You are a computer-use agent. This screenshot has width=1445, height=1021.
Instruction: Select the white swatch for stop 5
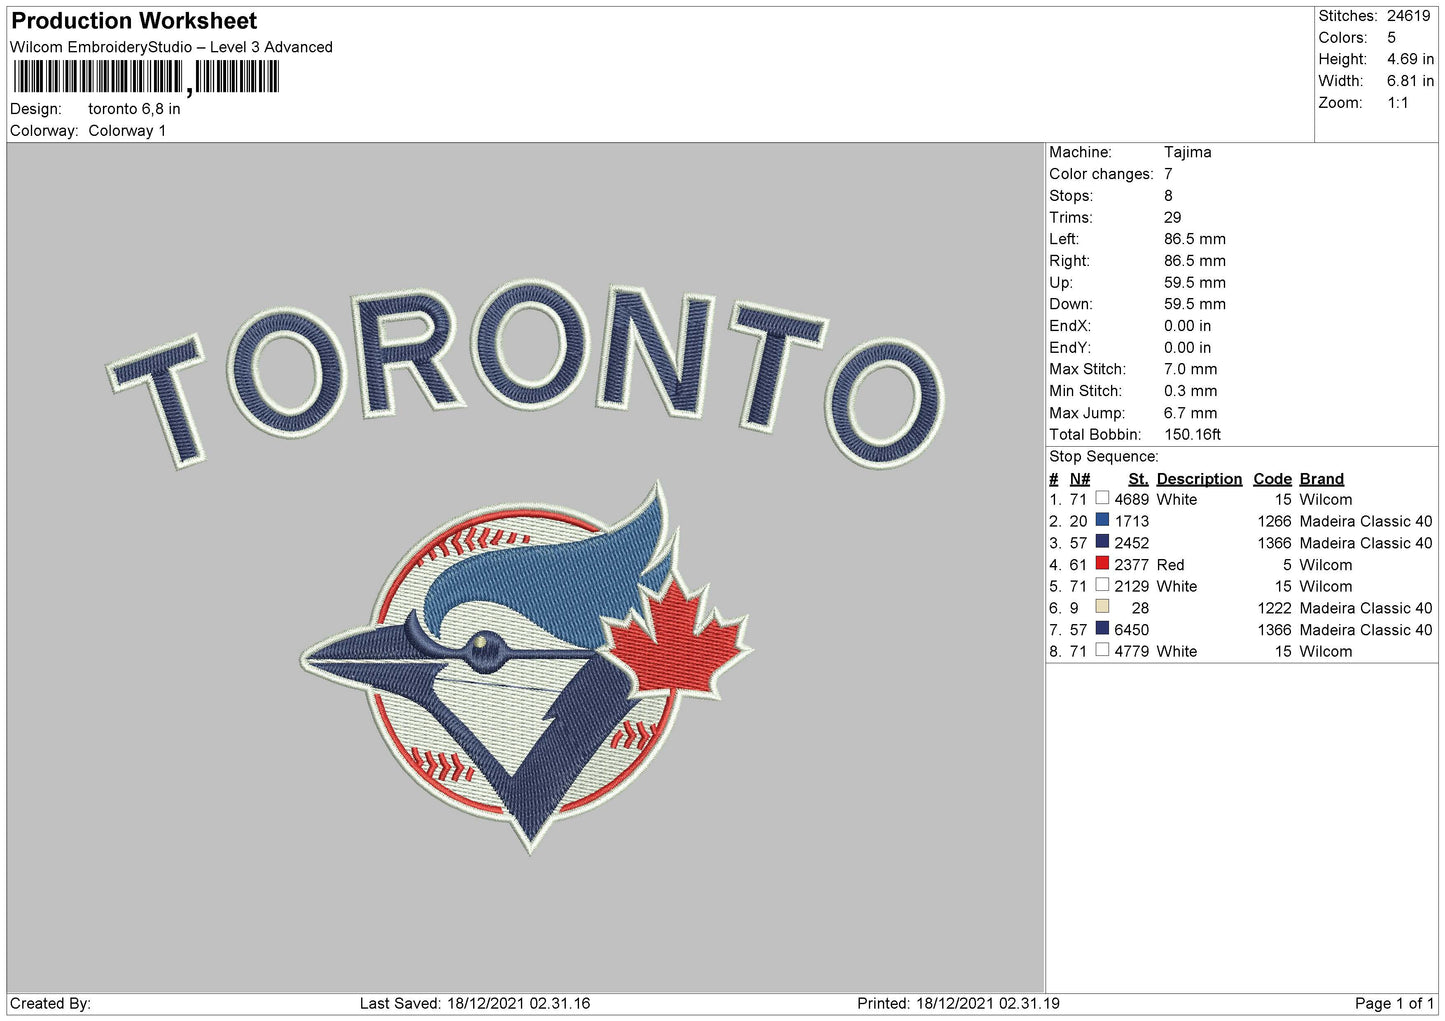[x=1102, y=585]
